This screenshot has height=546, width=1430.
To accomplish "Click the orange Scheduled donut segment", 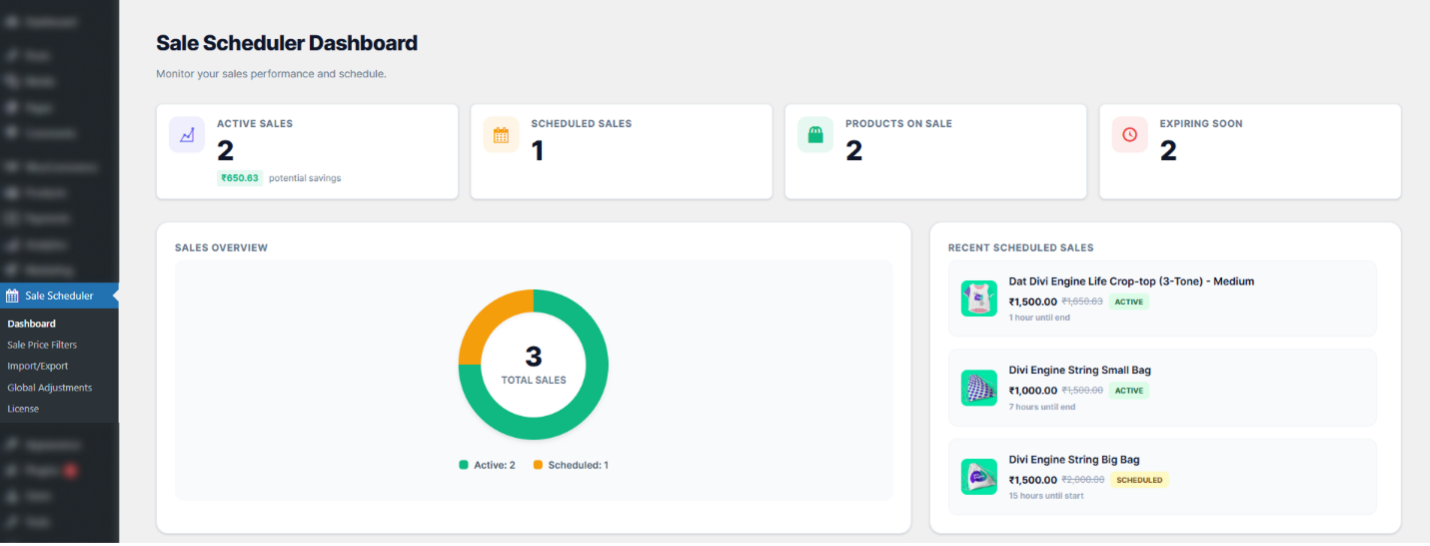I will pyautogui.click(x=487, y=320).
